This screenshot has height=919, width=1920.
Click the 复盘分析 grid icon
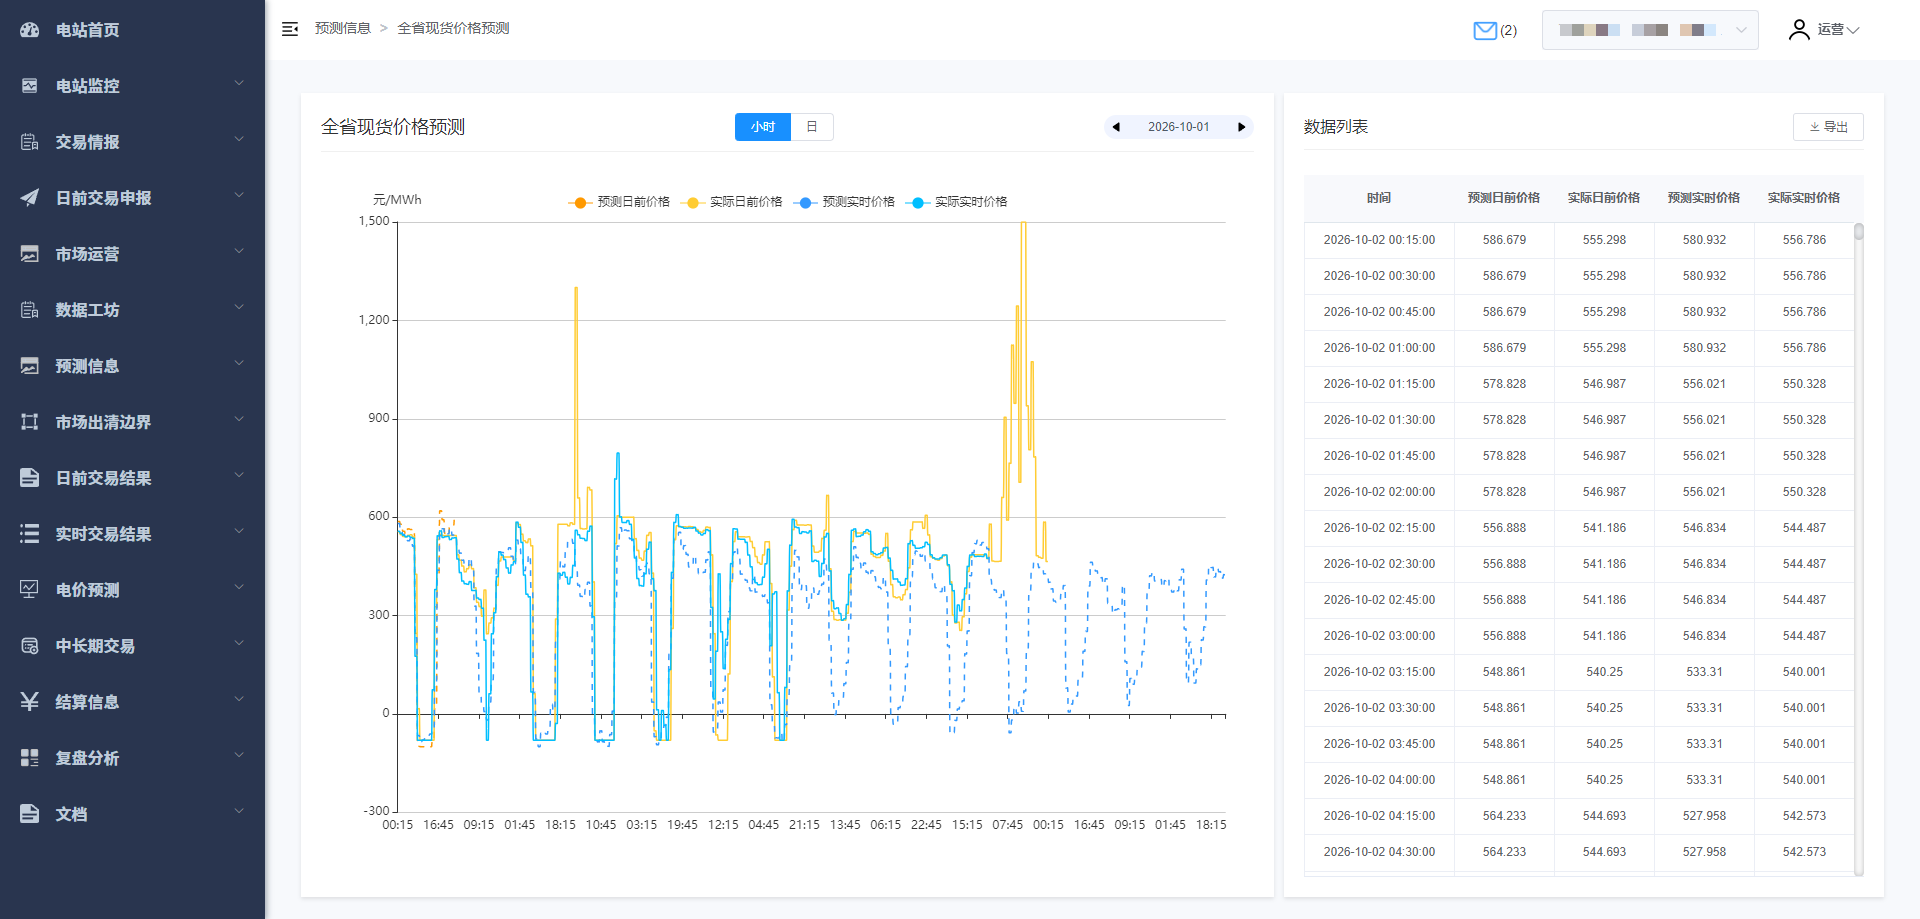point(30,758)
